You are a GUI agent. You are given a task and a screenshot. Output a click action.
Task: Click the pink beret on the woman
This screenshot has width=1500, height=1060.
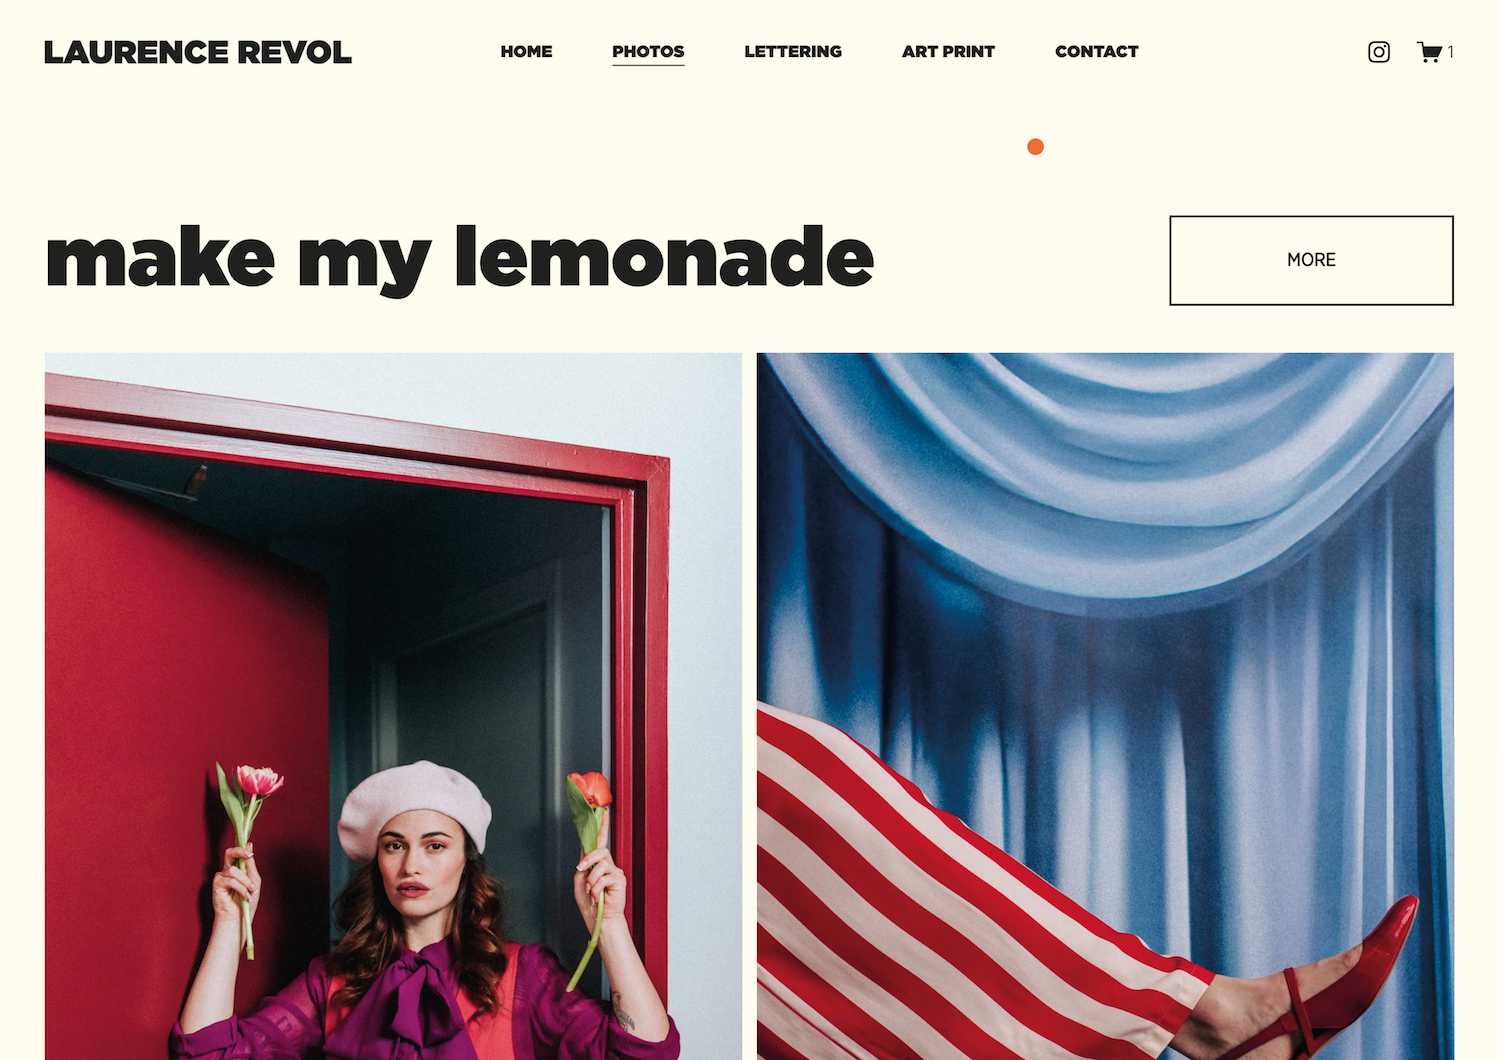414,806
